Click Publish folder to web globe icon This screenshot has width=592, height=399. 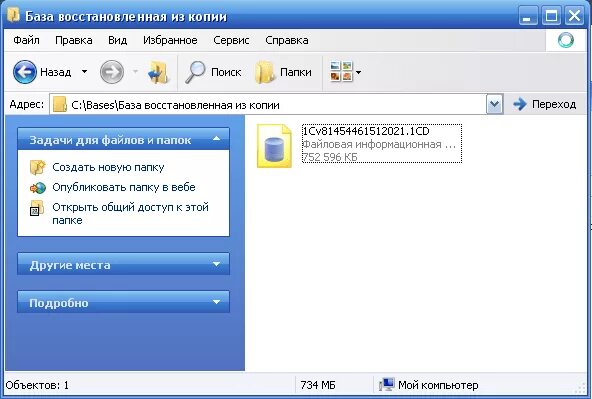coord(38,188)
